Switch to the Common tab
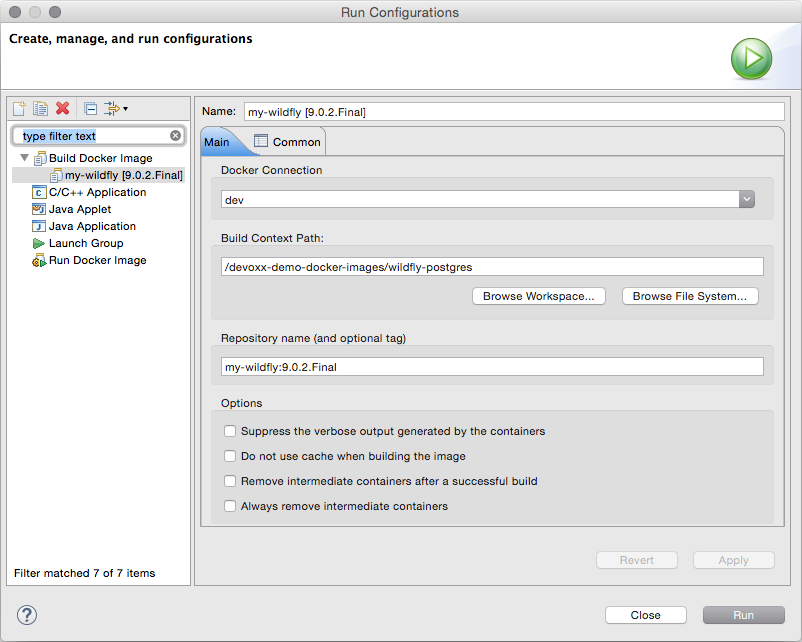The width and height of the screenshot is (802, 642). (x=287, y=142)
